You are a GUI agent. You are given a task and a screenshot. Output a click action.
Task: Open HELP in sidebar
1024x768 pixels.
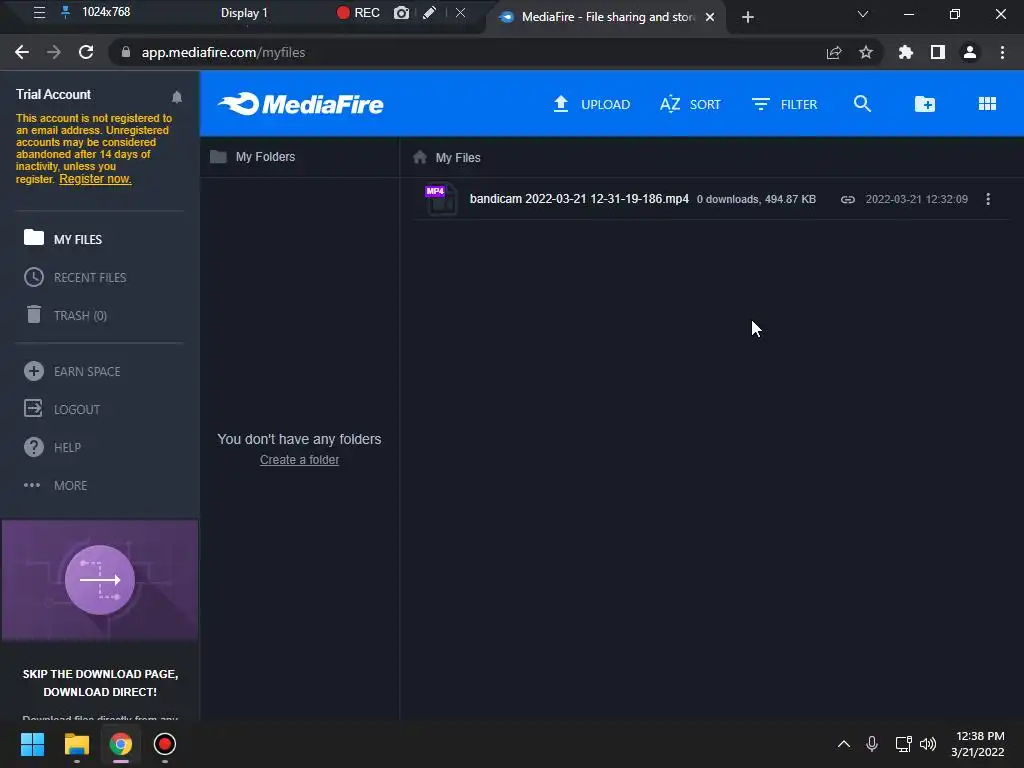[52, 447]
